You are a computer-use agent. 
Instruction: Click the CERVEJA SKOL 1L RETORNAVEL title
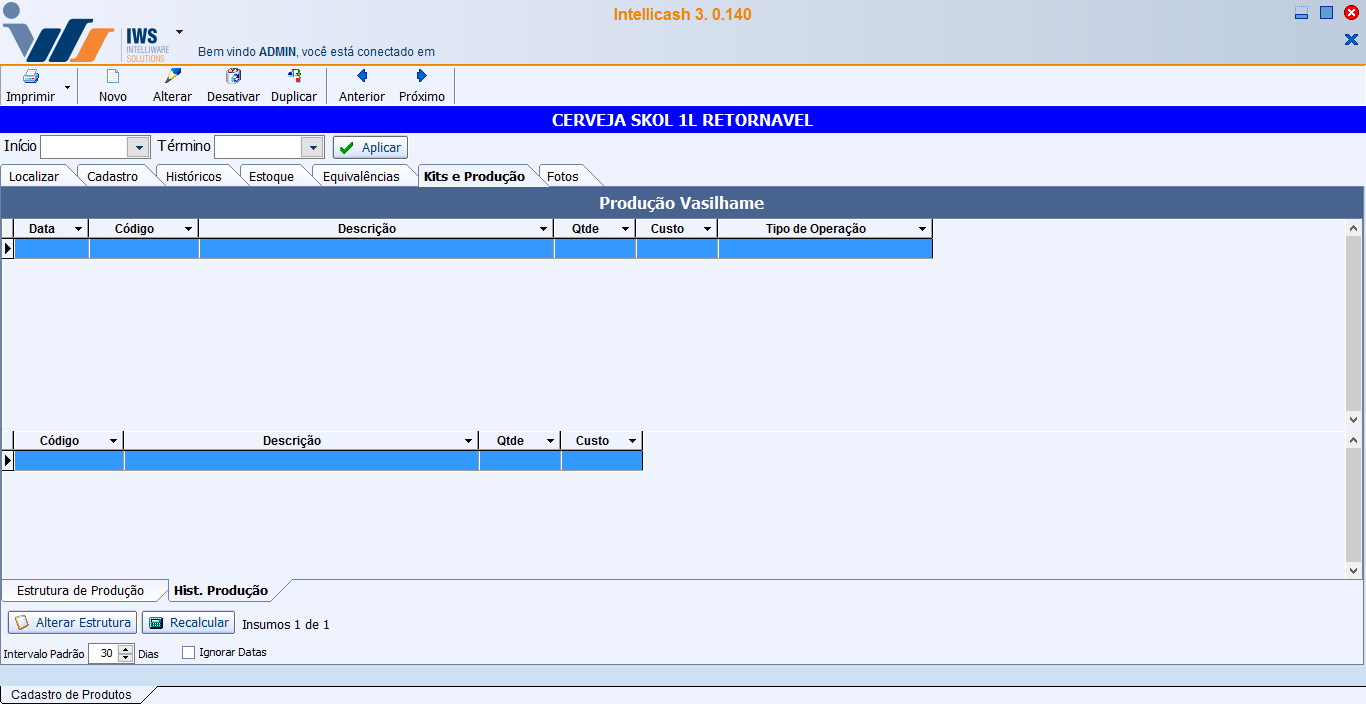click(x=683, y=120)
